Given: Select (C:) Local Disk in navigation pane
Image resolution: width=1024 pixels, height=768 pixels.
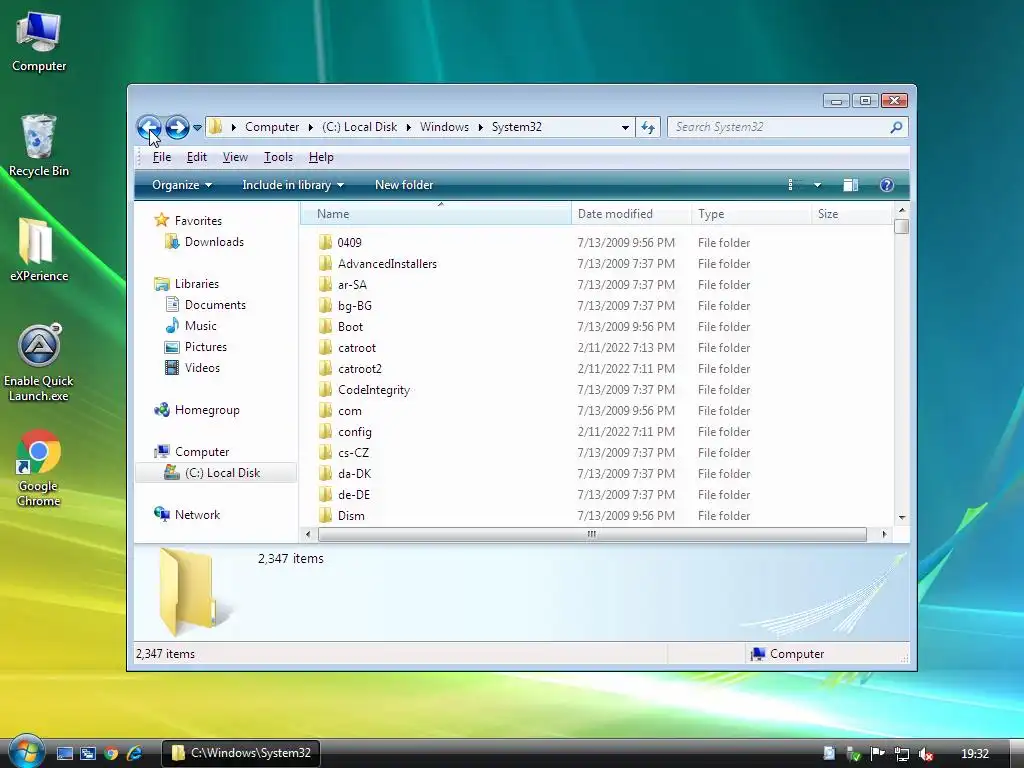Looking at the screenshot, I should click(216, 473).
